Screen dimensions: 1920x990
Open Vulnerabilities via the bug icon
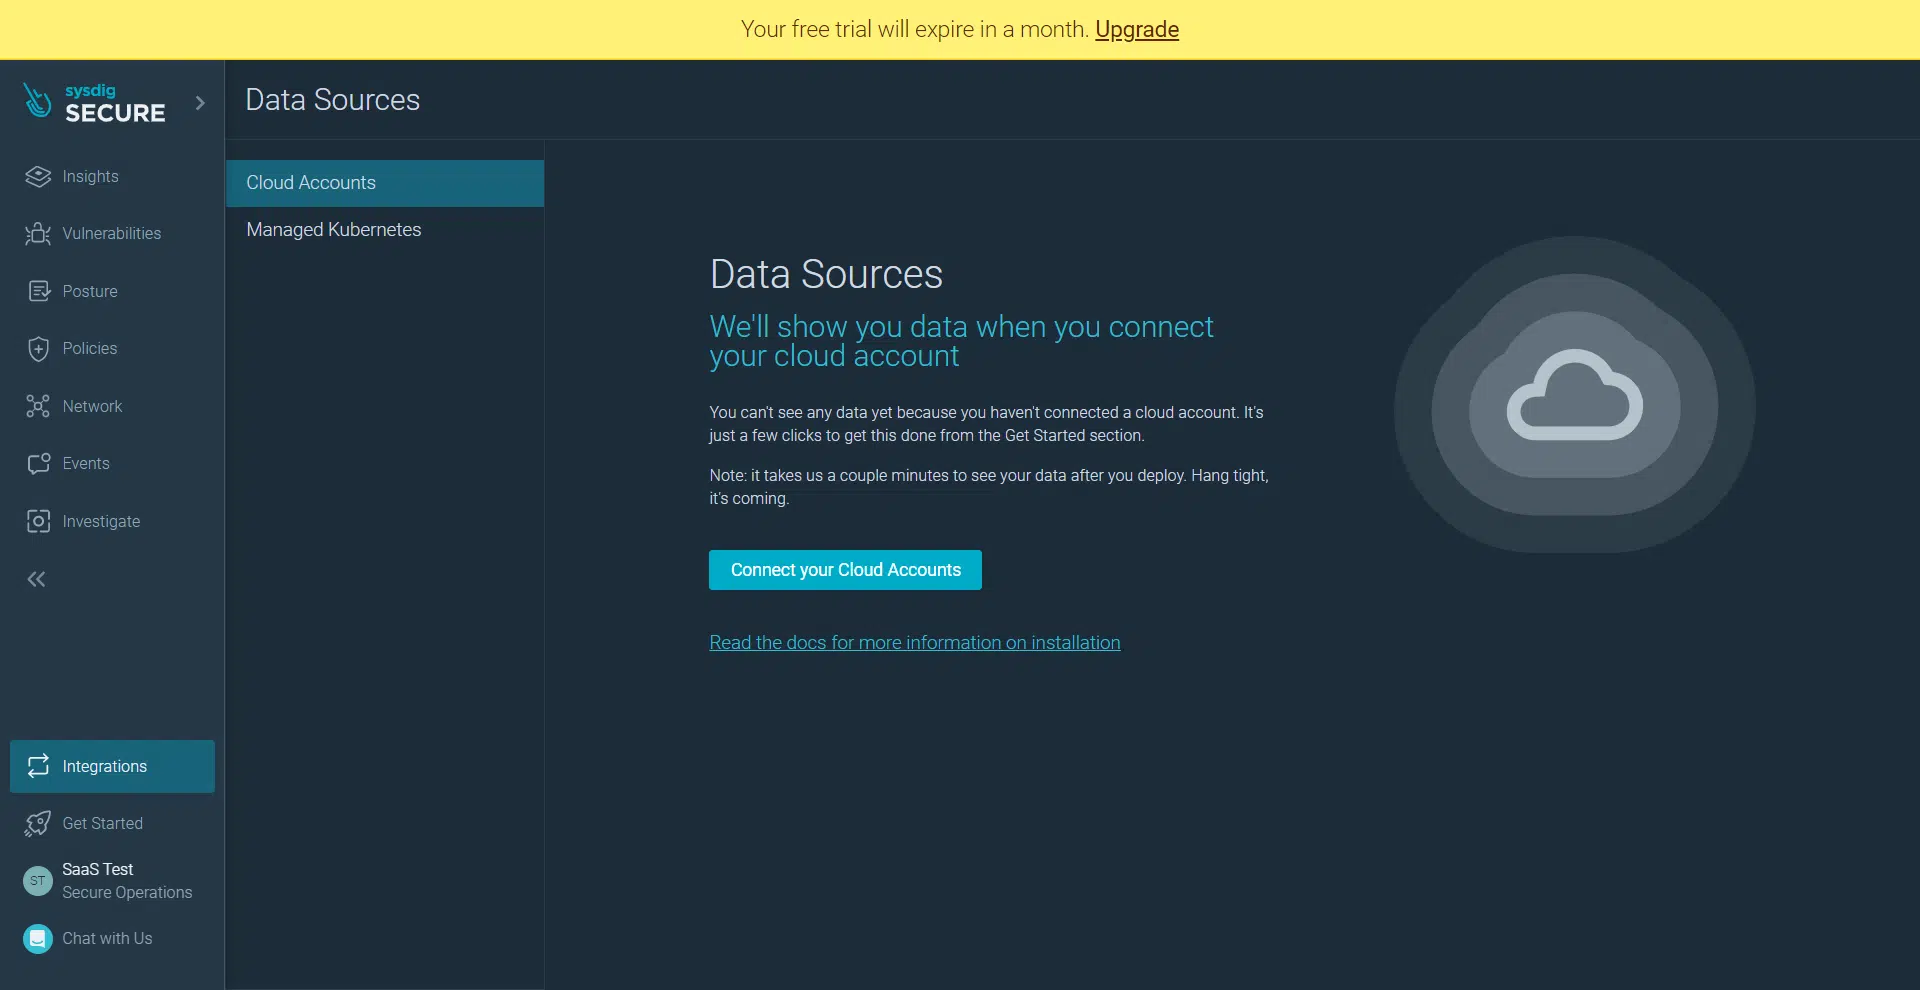pos(38,234)
